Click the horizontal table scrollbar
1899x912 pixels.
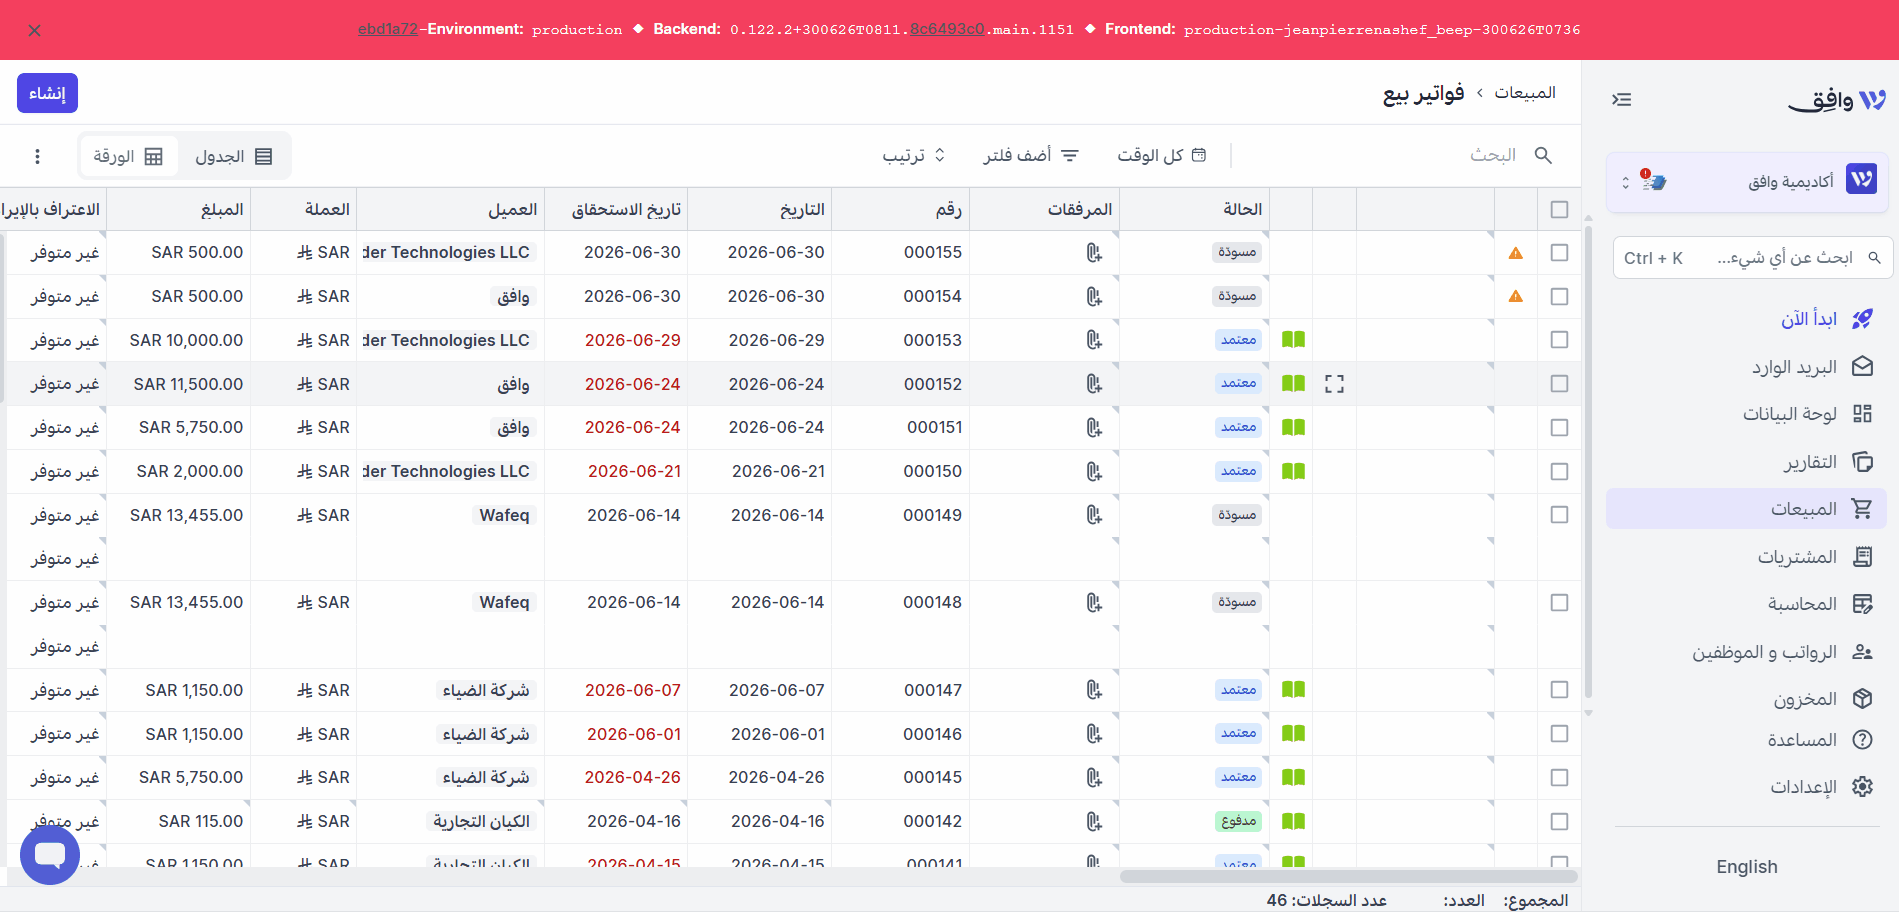(x=1348, y=876)
